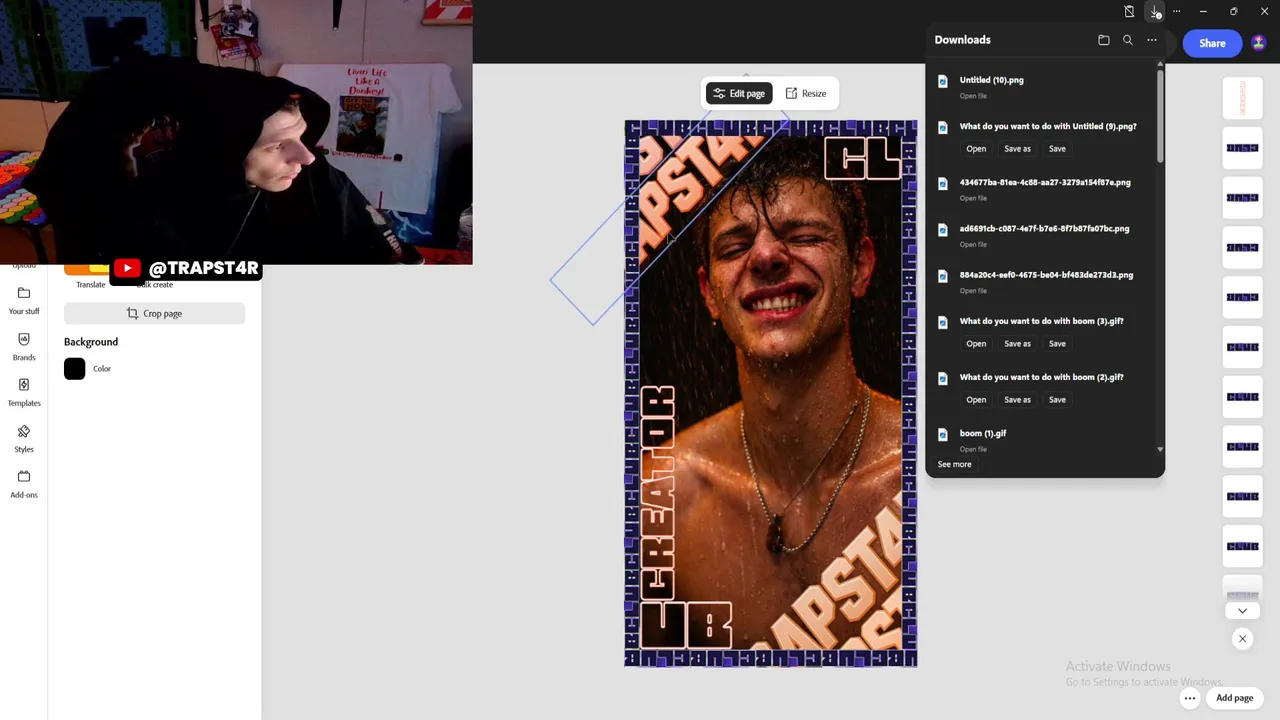This screenshot has width=1280, height=720.
Task: Click file icon for boom (1).gif
Action: coord(942,434)
